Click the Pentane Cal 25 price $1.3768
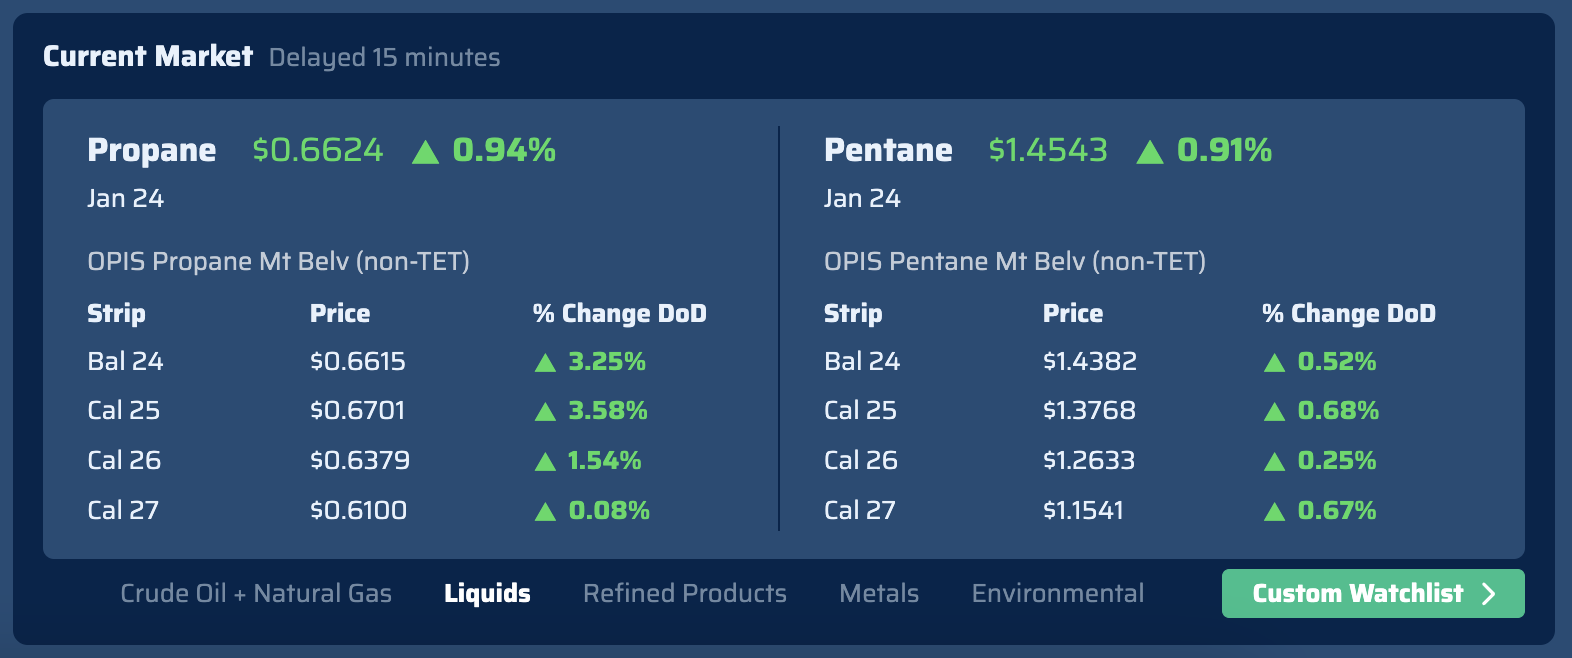 [1090, 411]
